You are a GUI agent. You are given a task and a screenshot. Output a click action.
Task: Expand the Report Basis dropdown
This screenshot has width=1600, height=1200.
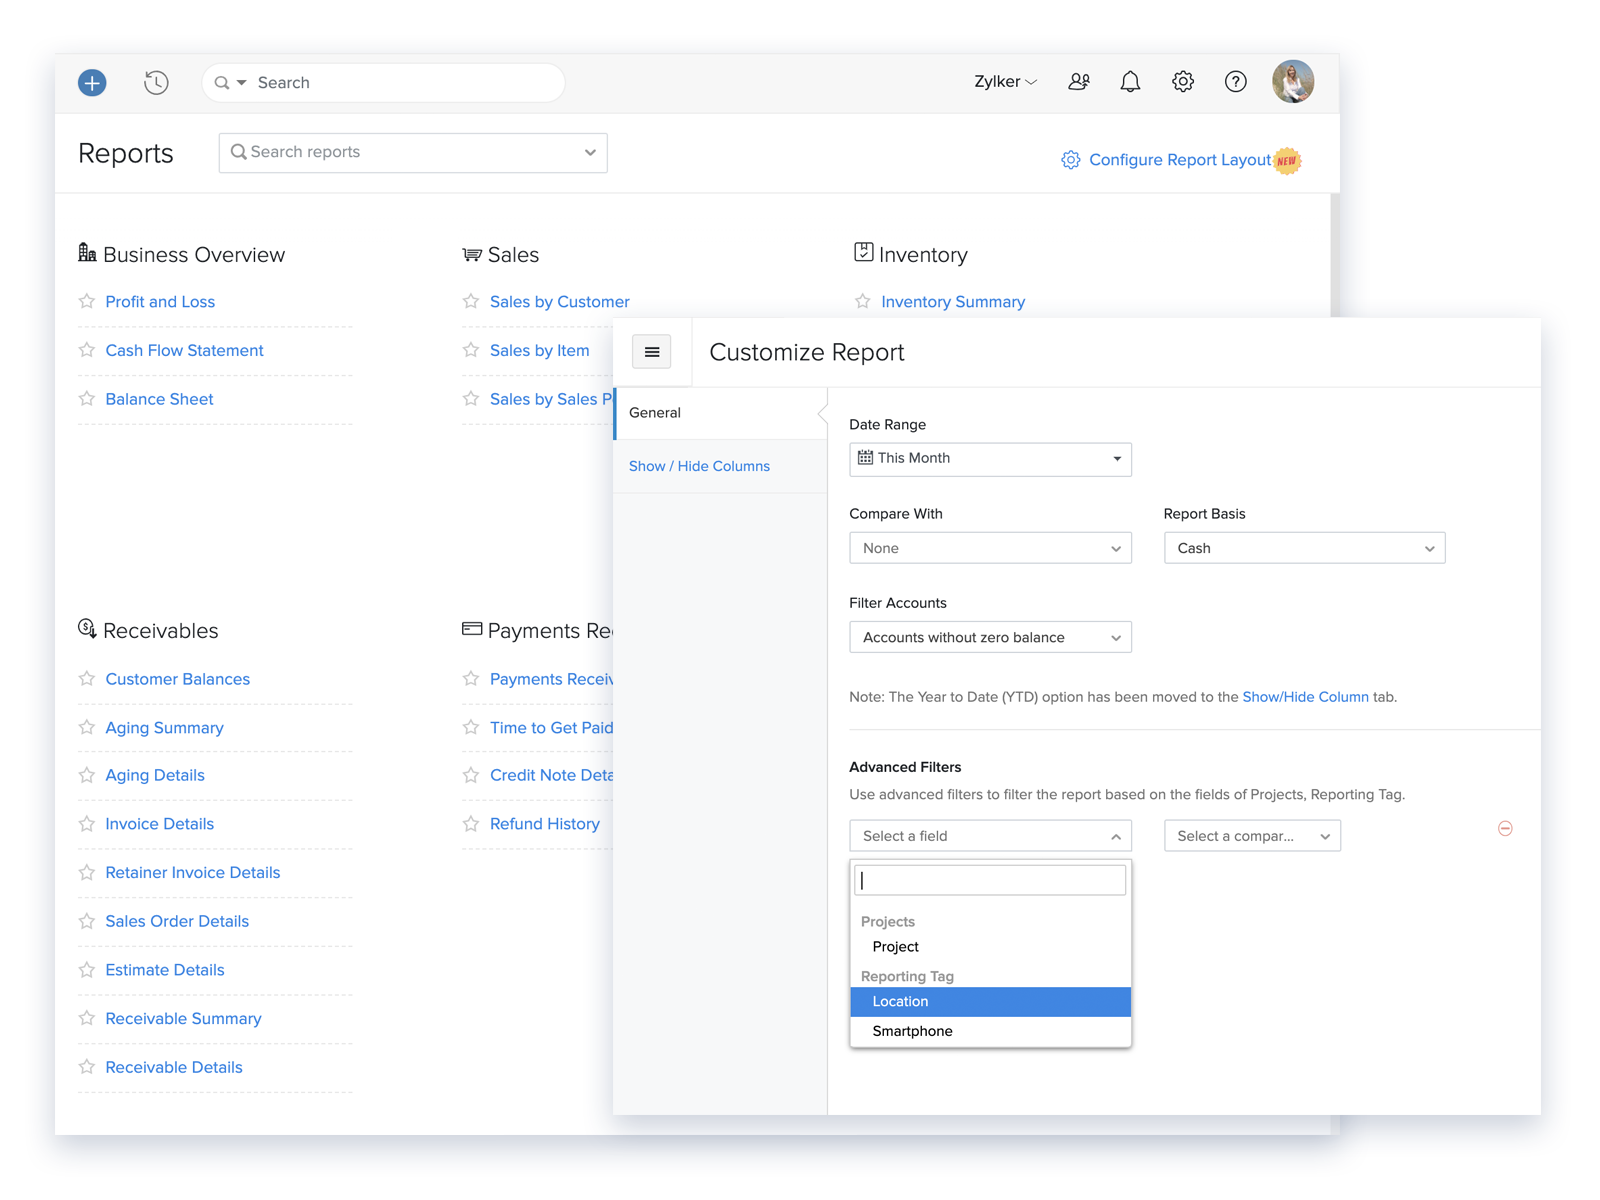(x=1304, y=548)
